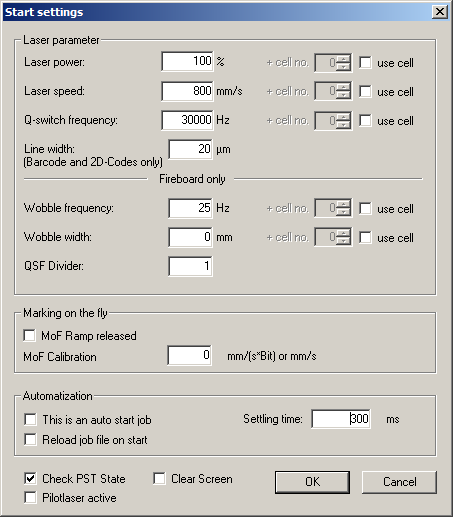Screen dimensions: 453x517
Task: Dismiss dialog with the Cancel button
Action: pyautogui.click(x=399, y=482)
